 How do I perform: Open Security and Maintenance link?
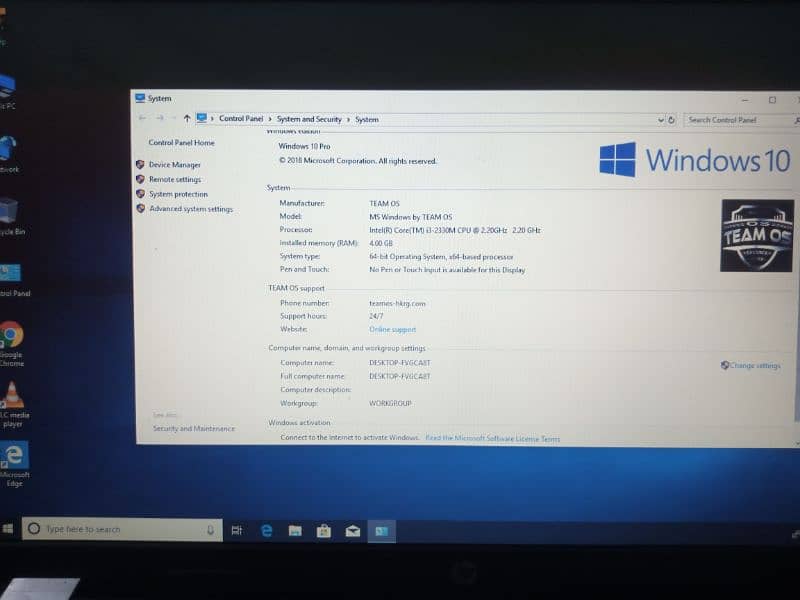[x=193, y=429]
